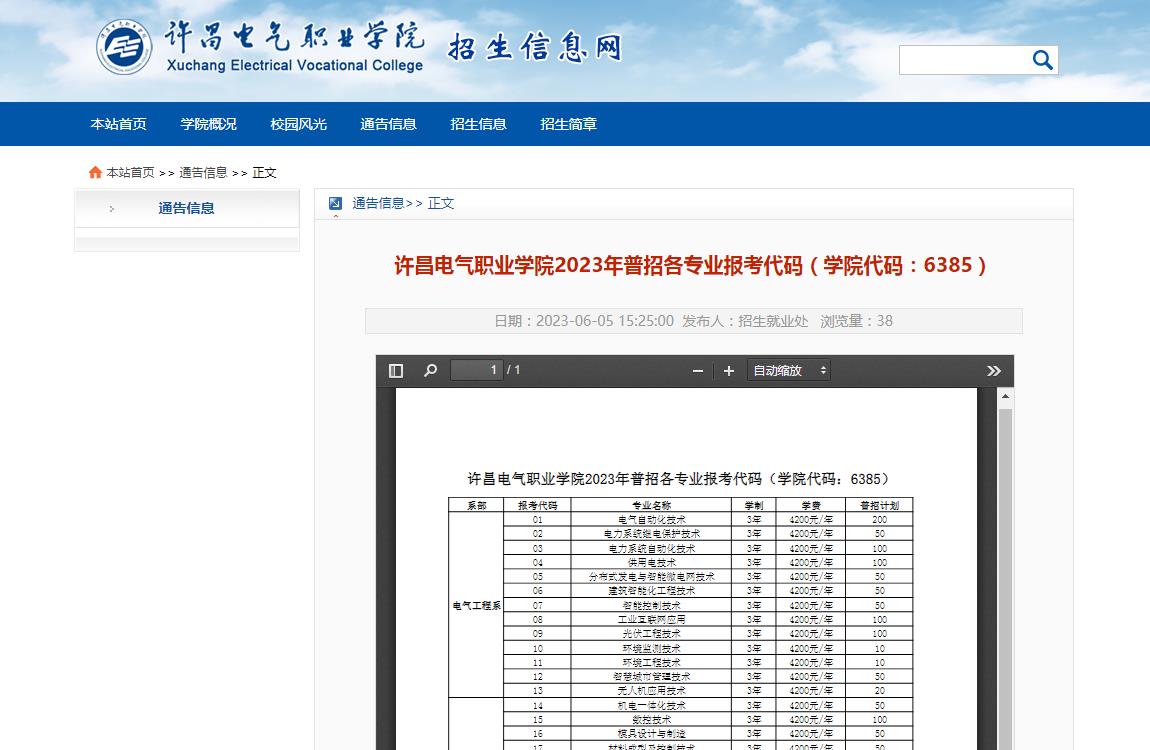Click the PDF scrollbar up arrow
The image size is (1150, 750).
tap(1006, 397)
